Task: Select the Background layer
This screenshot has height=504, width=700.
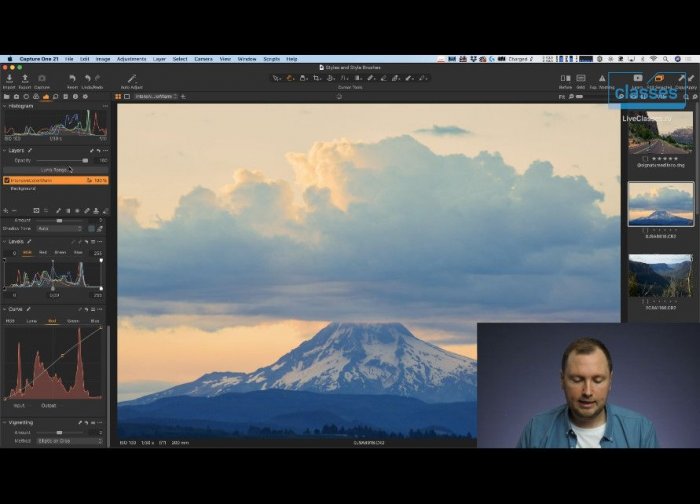Action: coord(23,188)
